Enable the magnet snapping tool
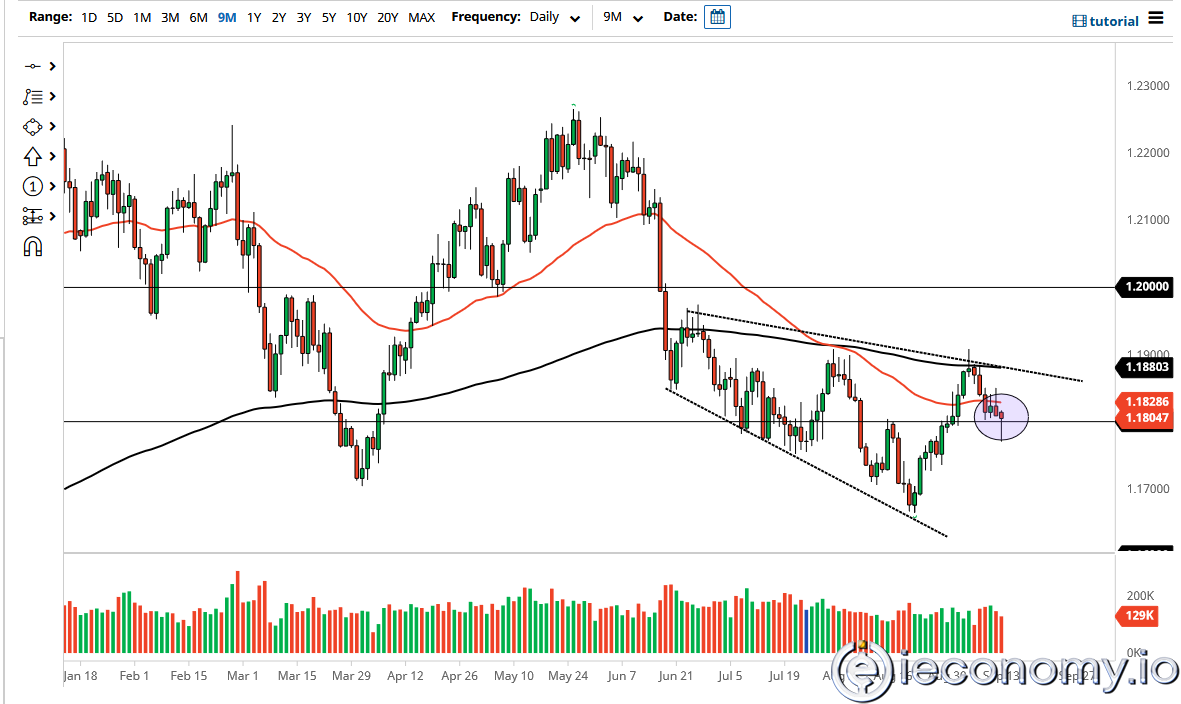 (x=33, y=246)
